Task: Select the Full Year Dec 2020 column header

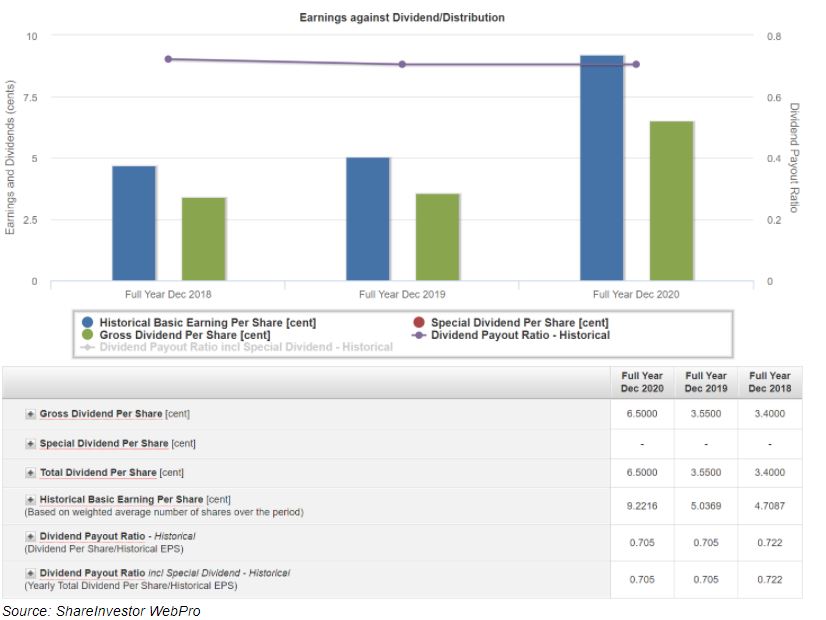Action: pos(642,382)
